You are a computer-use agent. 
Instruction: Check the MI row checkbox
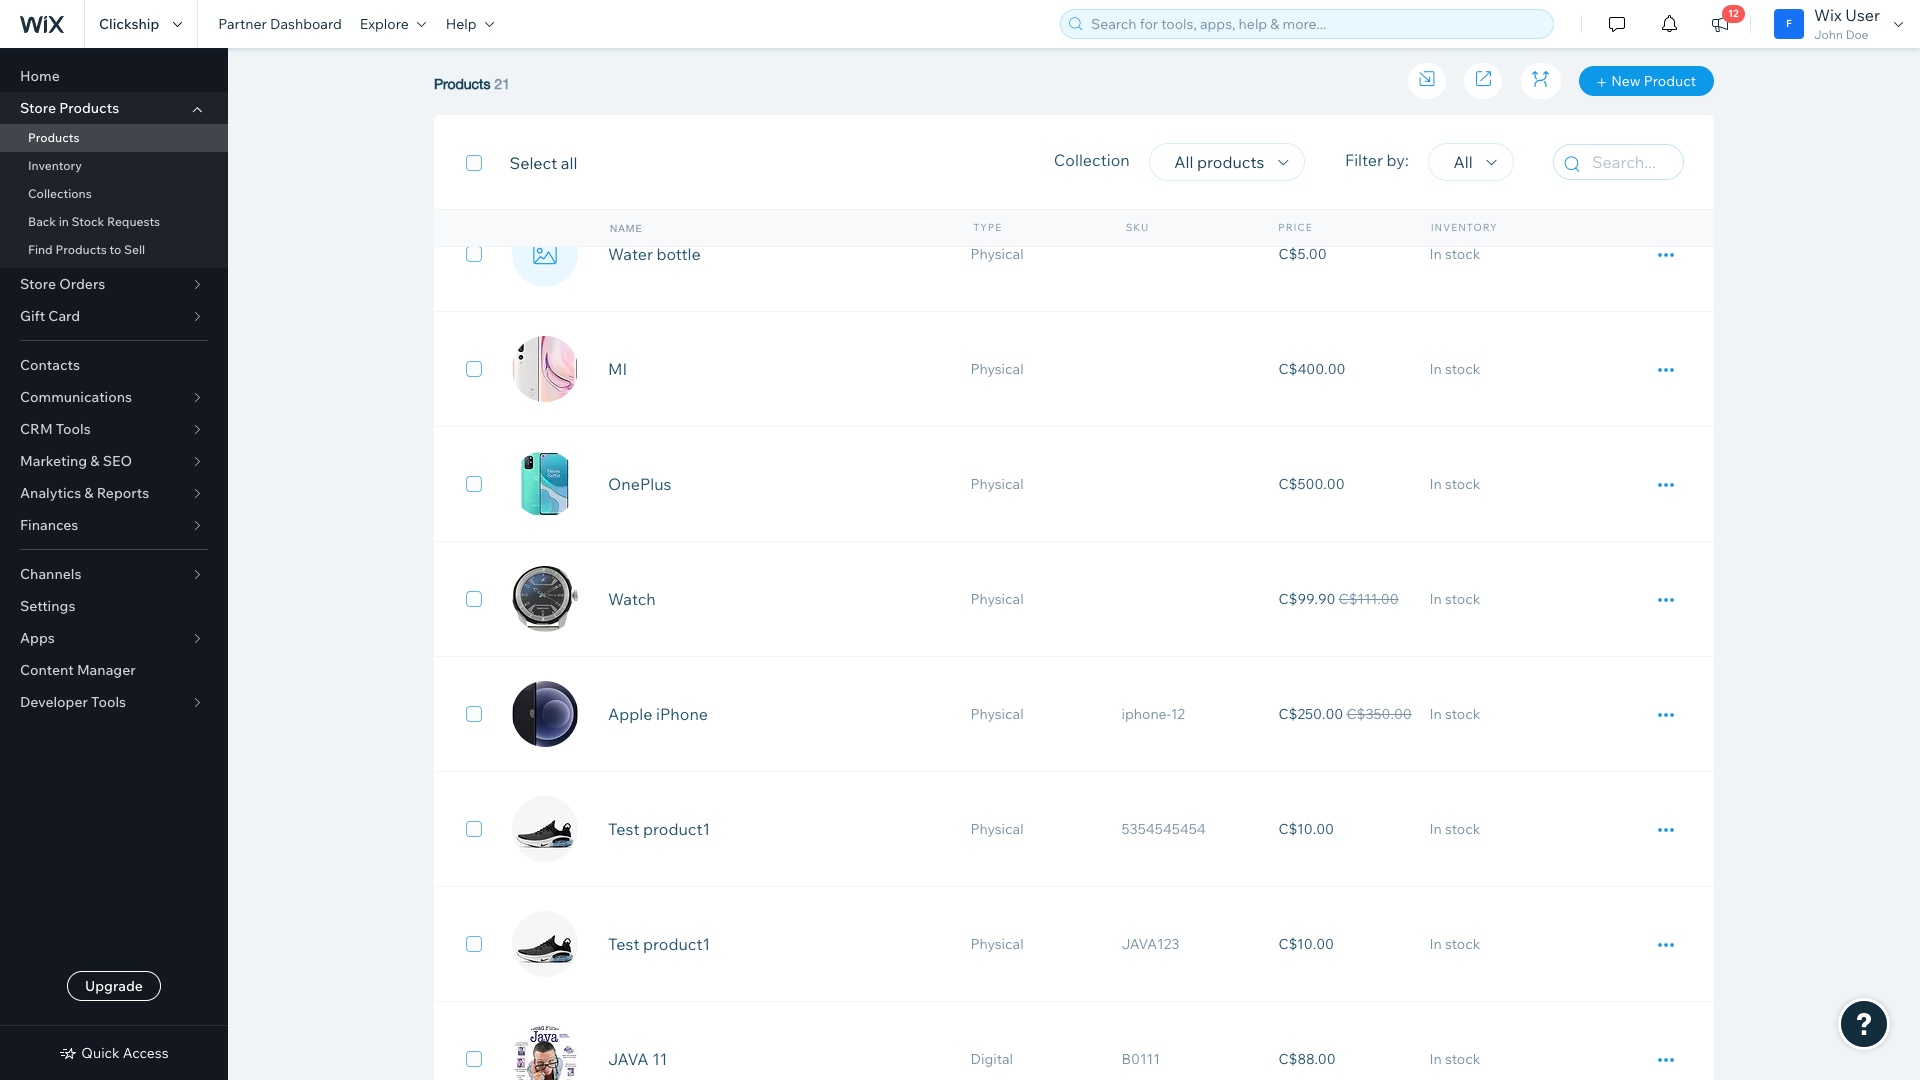(474, 369)
